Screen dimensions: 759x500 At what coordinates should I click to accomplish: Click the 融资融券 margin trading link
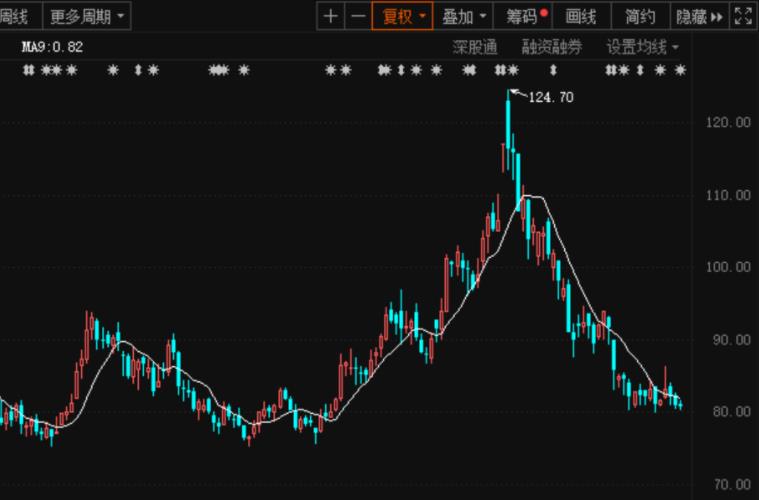pos(551,47)
